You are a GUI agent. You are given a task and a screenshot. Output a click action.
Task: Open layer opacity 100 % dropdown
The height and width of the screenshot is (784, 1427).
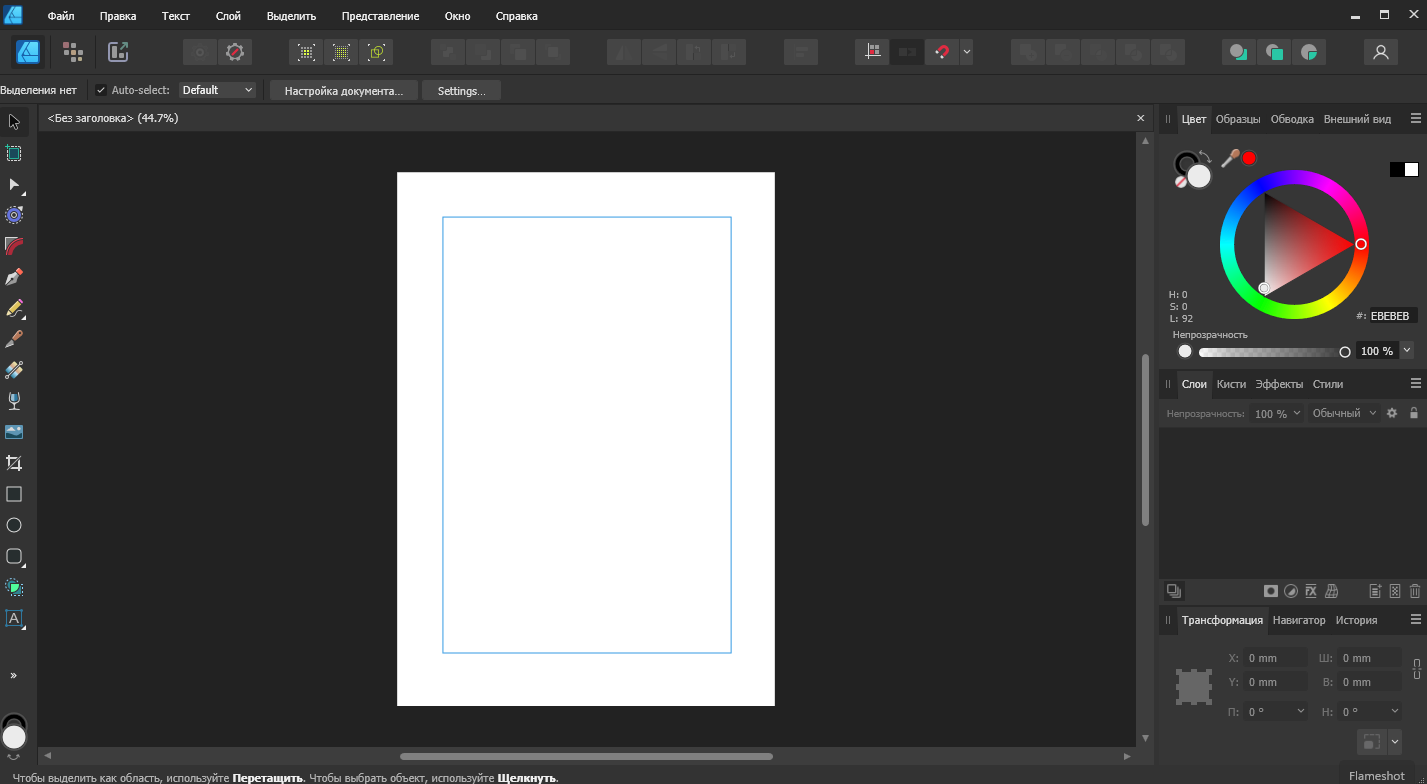click(x=1277, y=413)
